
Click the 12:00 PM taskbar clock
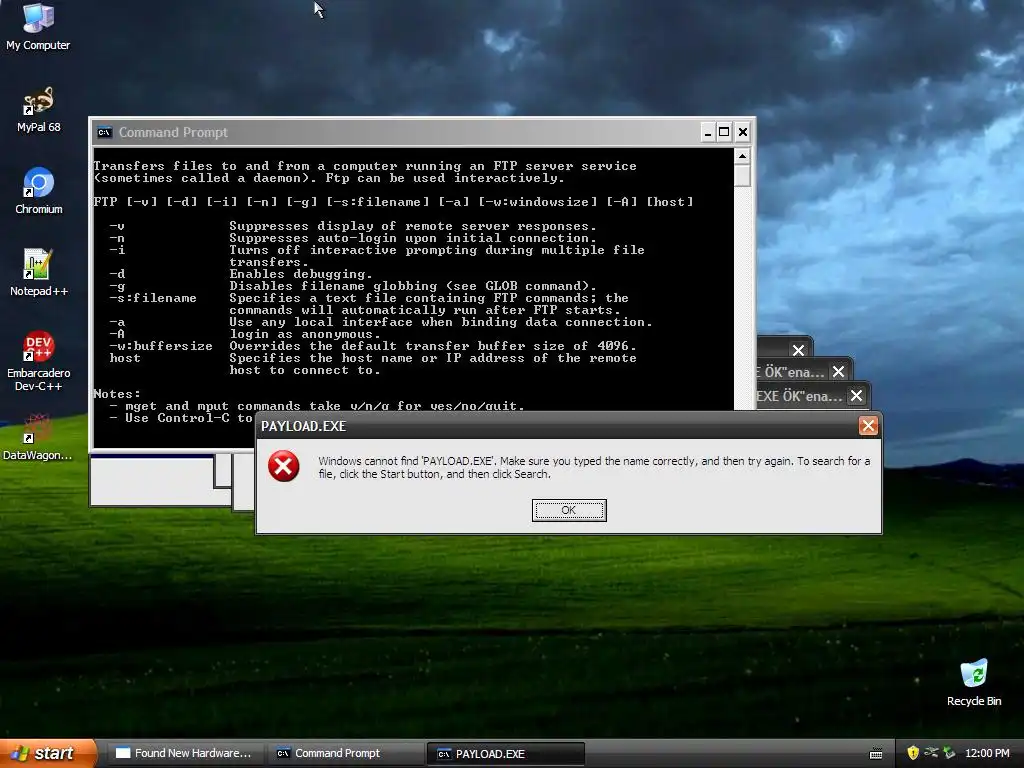pyautogui.click(x=987, y=753)
